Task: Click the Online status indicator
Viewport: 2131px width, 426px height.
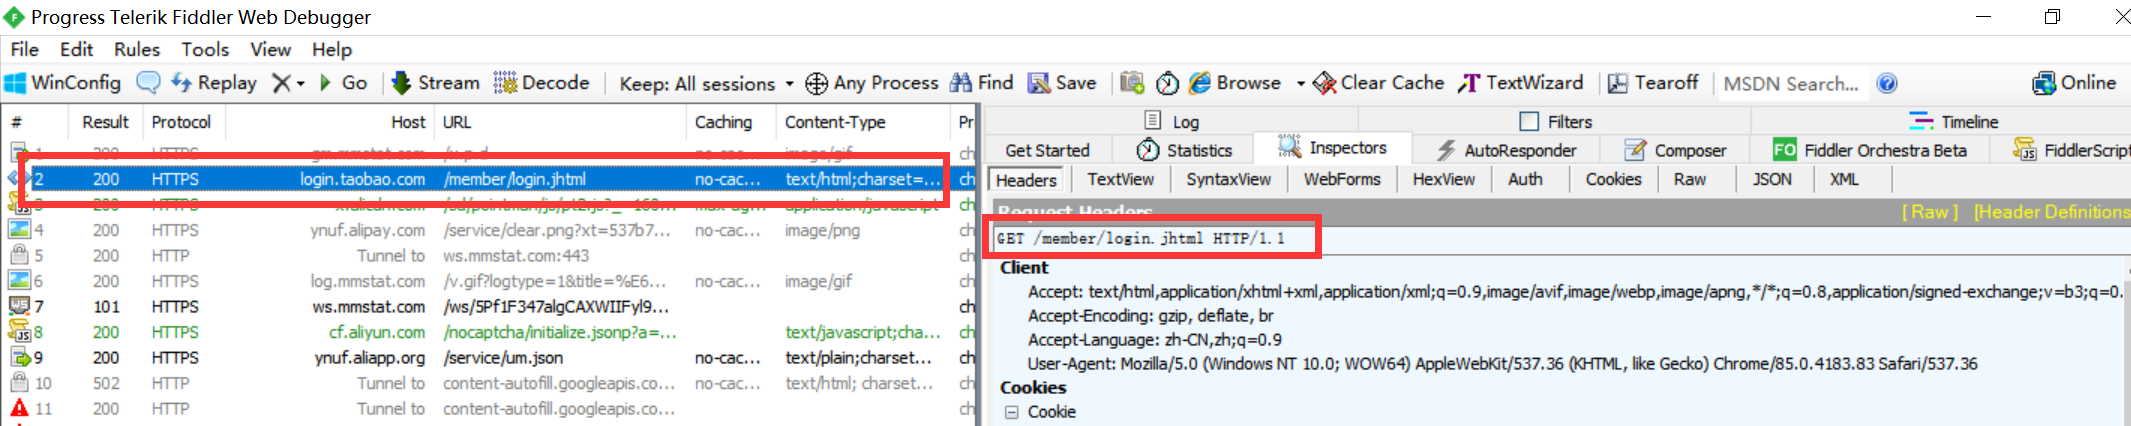Action: pos(2074,83)
